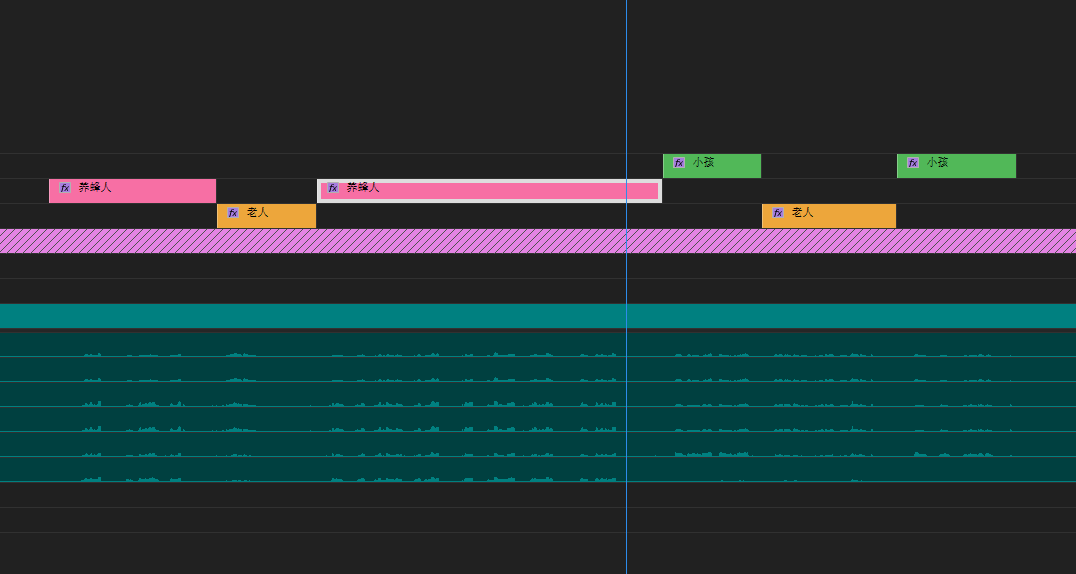Select the first green 小孩 clip
The image size is (1076, 574).
[730, 166]
